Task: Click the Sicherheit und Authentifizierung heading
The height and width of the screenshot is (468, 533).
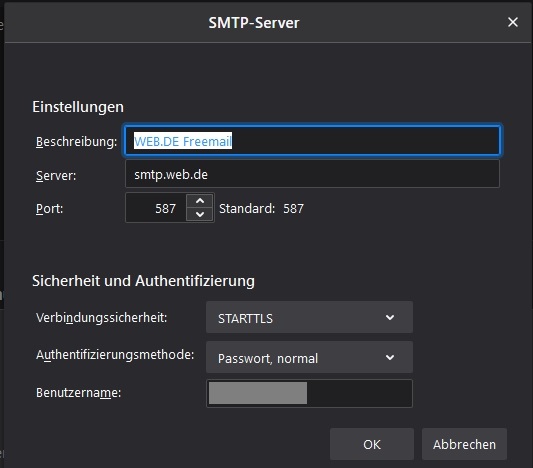Action: pos(143,281)
